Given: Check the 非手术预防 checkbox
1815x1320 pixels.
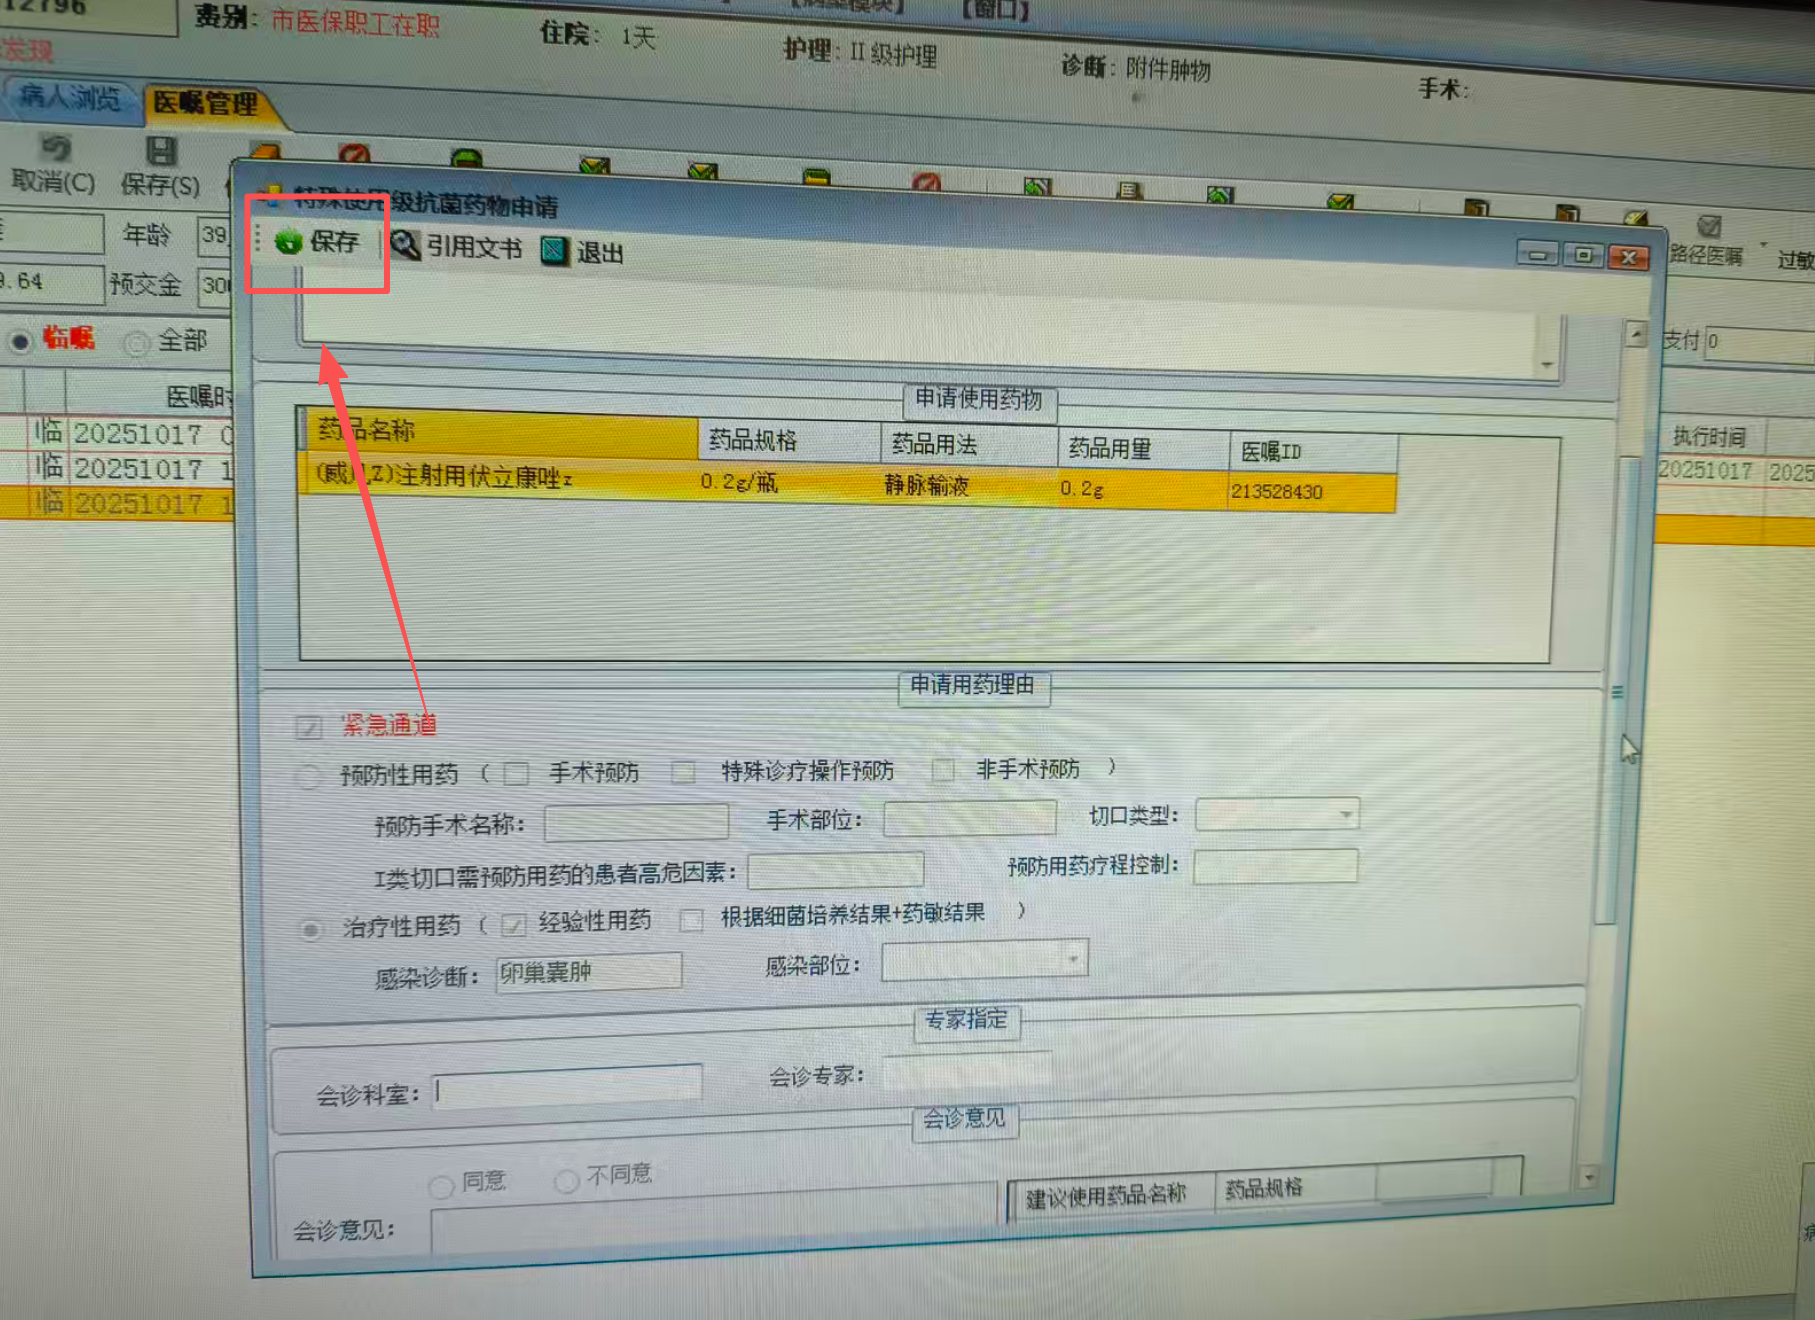Looking at the screenshot, I should (942, 770).
